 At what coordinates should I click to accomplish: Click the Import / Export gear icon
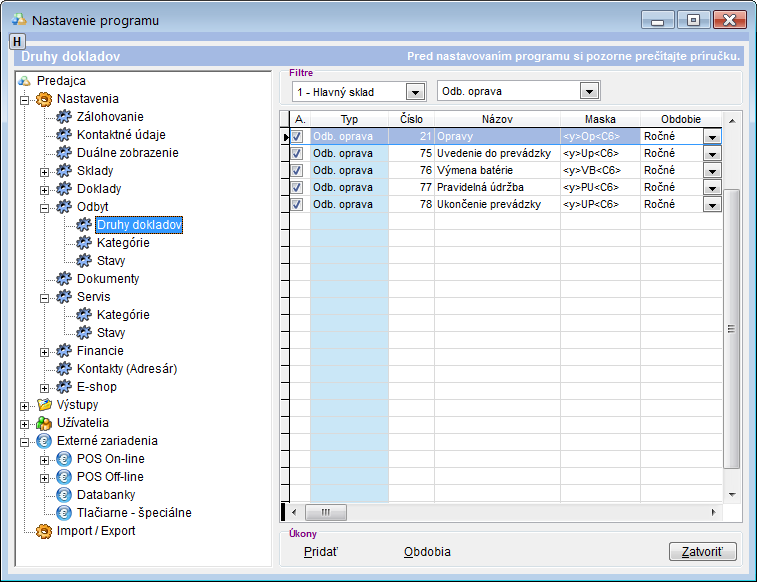44,531
